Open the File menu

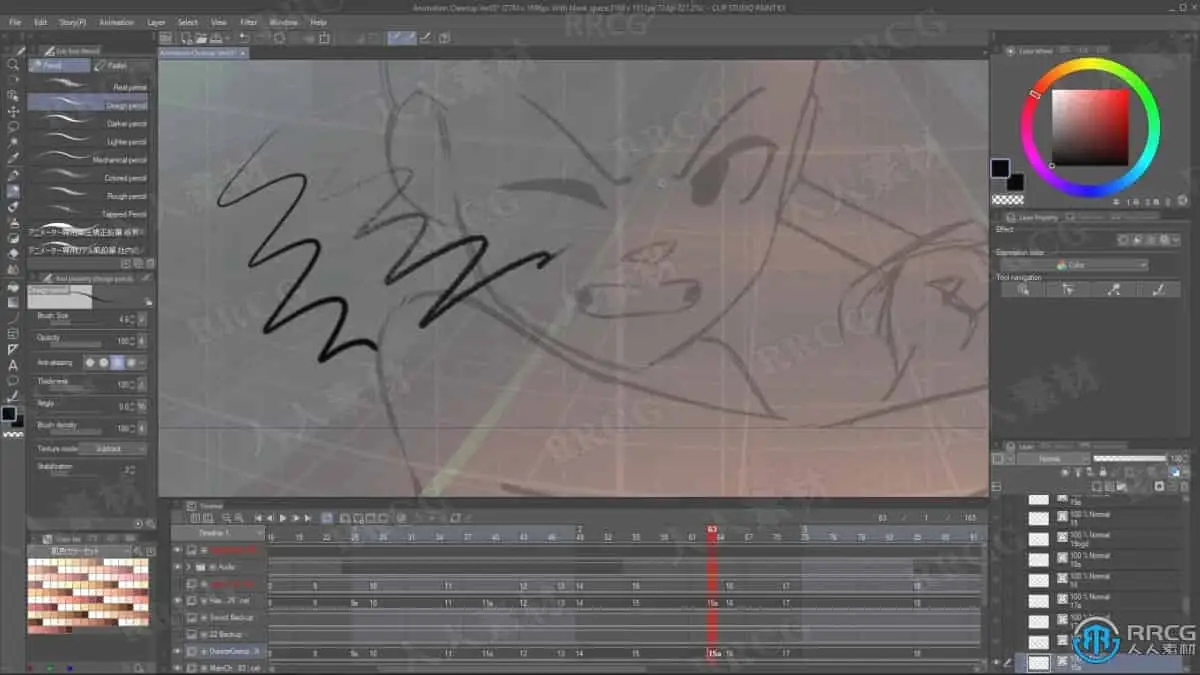point(15,21)
